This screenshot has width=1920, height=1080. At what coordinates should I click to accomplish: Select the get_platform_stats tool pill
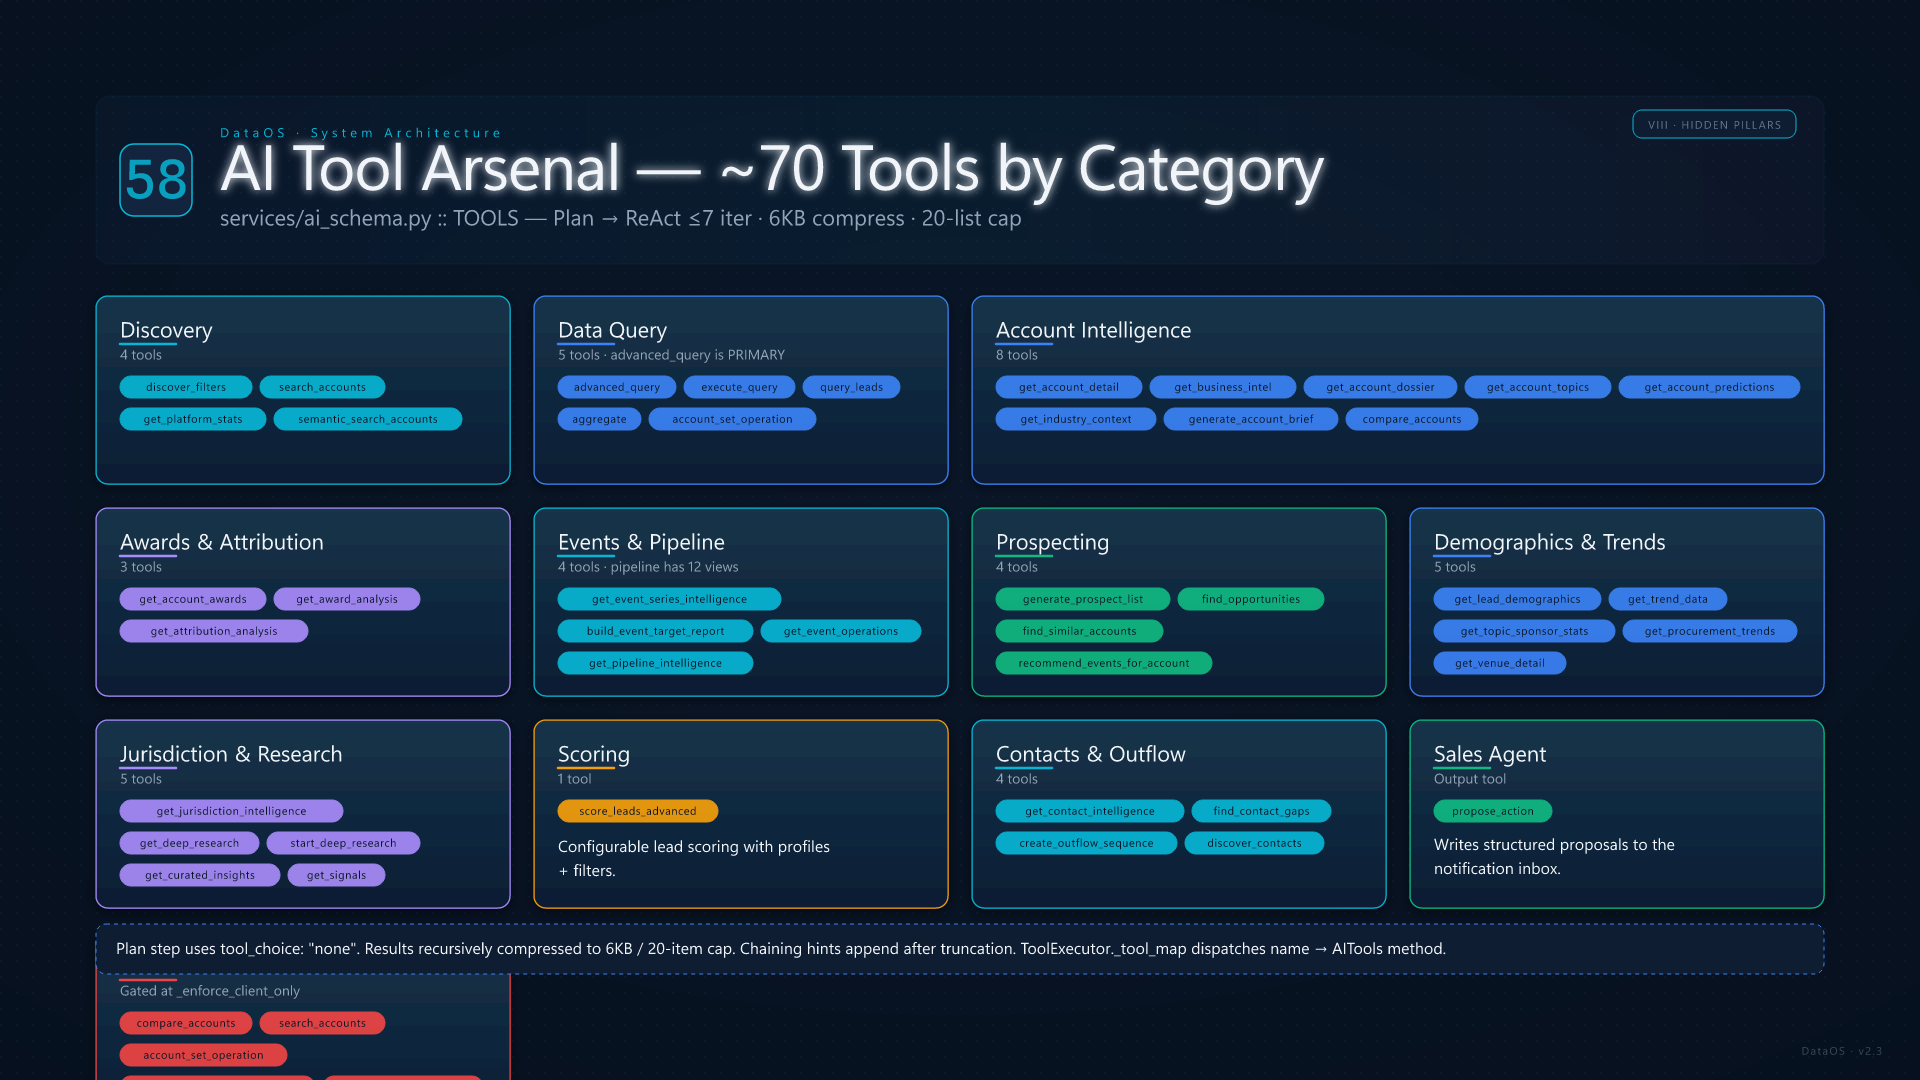coord(193,419)
